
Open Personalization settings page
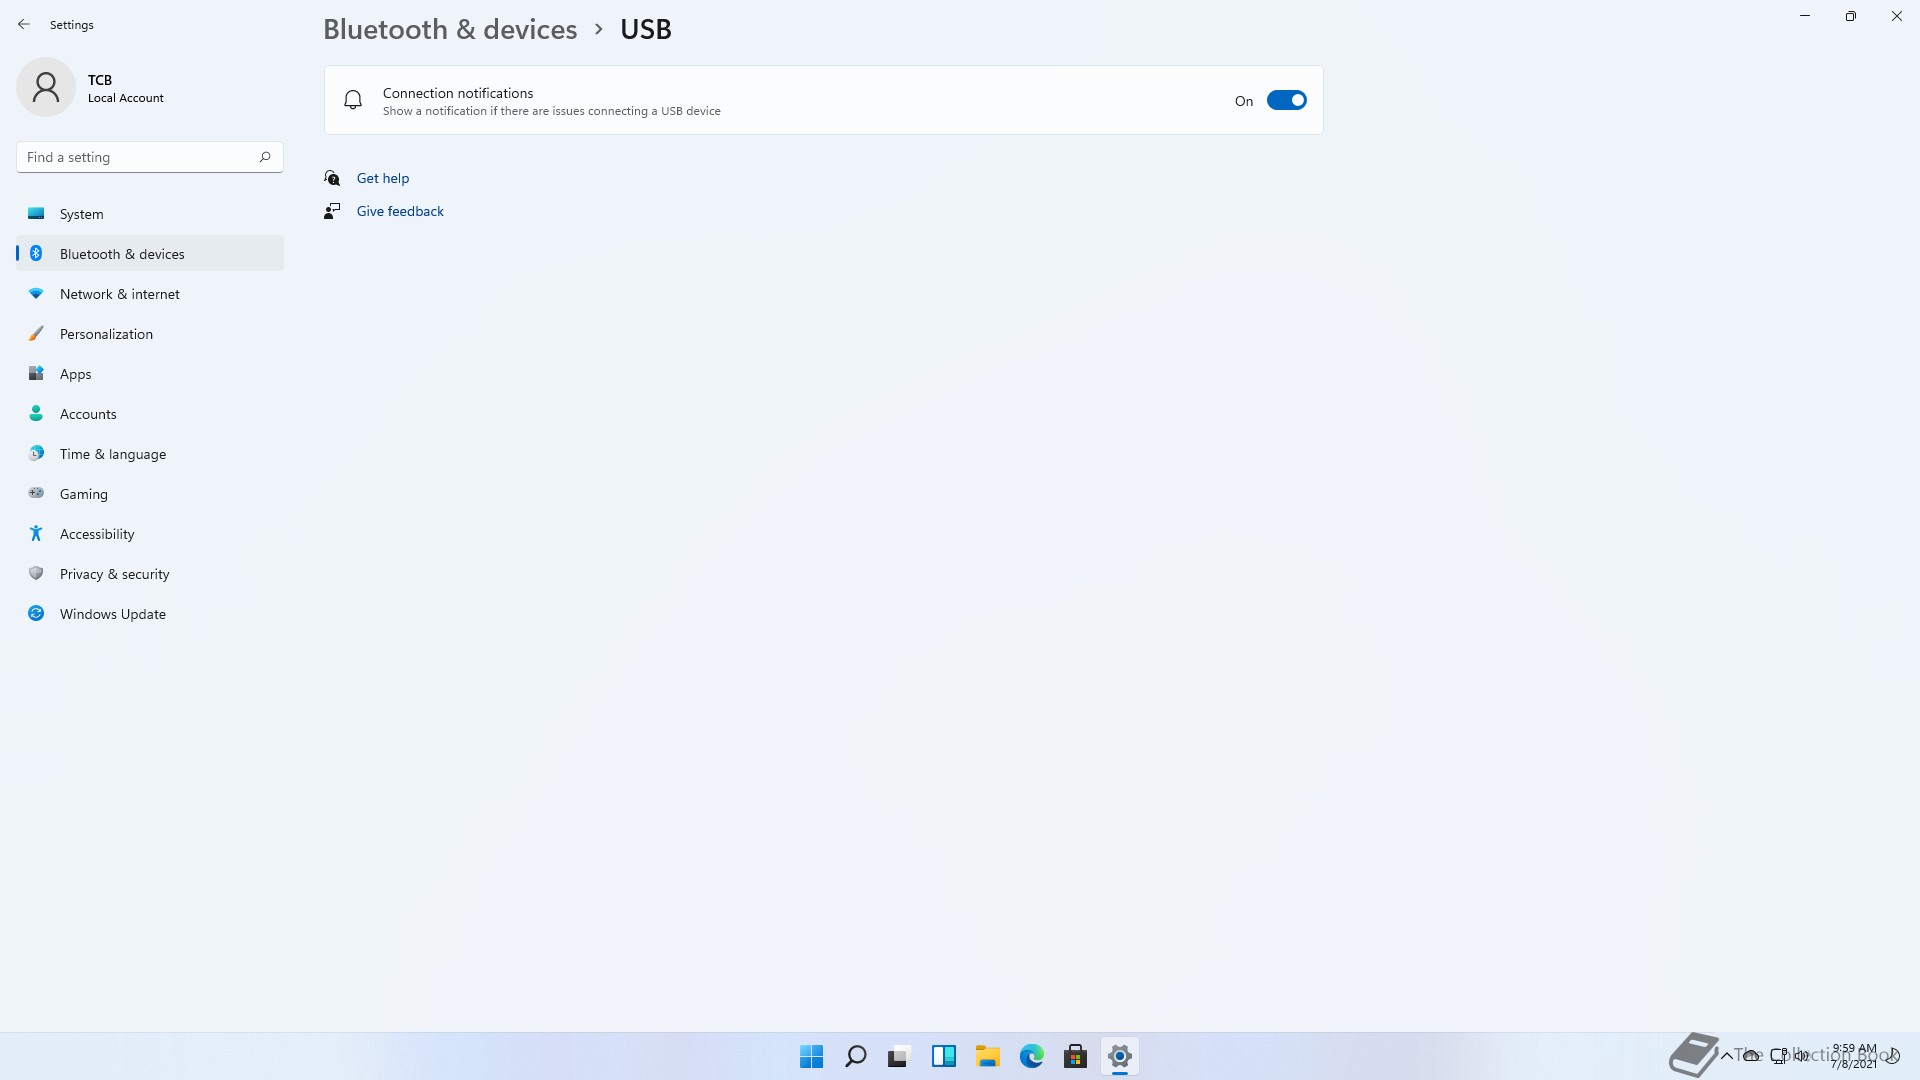point(106,334)
